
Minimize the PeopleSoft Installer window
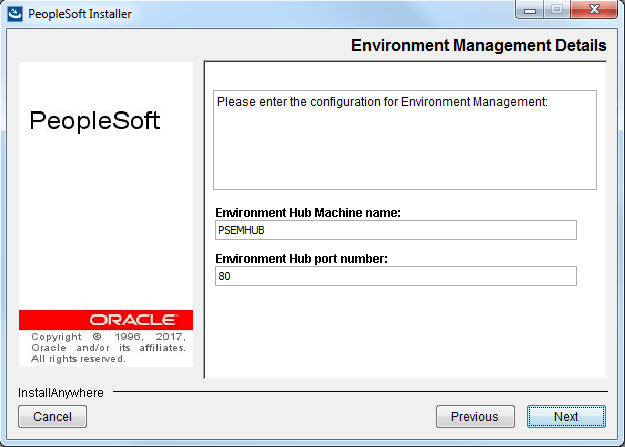coord(530,10)
